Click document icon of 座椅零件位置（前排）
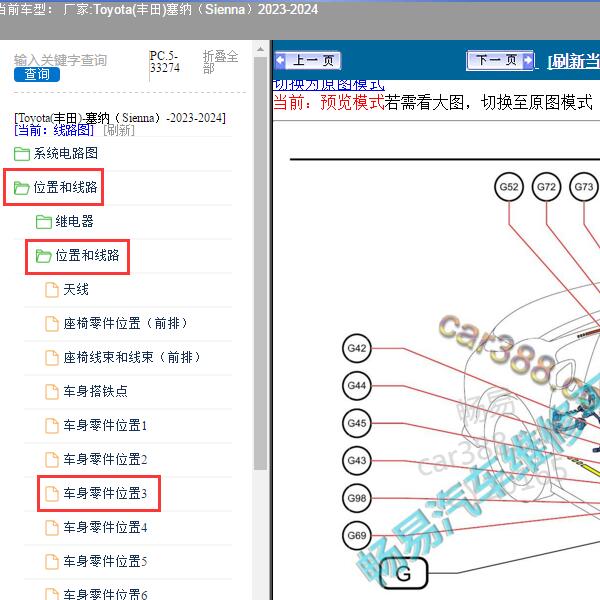The image size is (600, 600). tap(52, 324)
